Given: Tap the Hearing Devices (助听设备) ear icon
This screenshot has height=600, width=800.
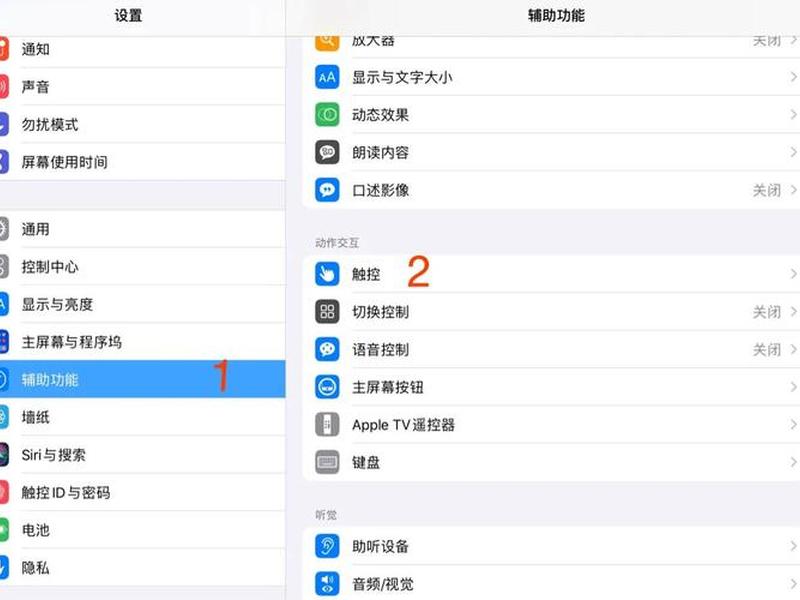Looking at the screenshot, I should 327,546.
